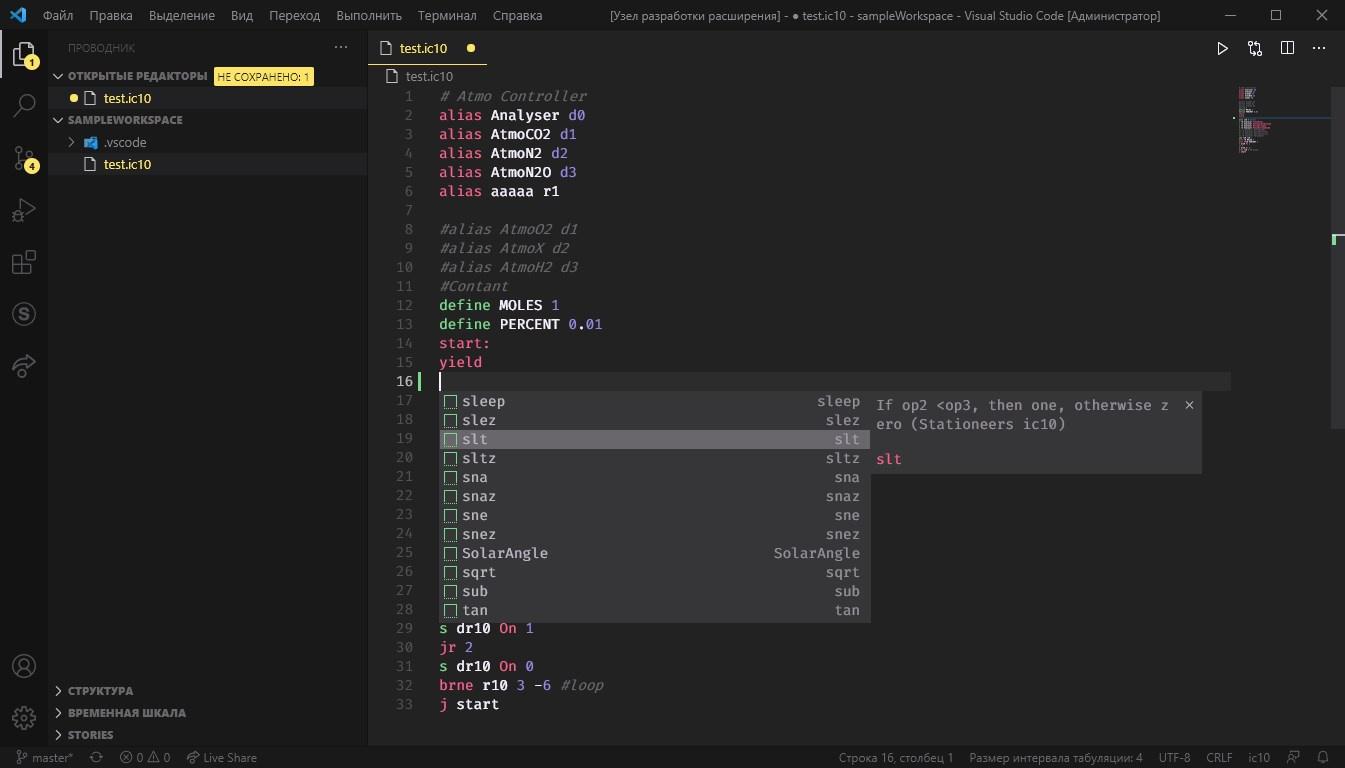Open the Accounts icon in activity bar
This screenshot has width=1345, height=768.
coord(24,666)
